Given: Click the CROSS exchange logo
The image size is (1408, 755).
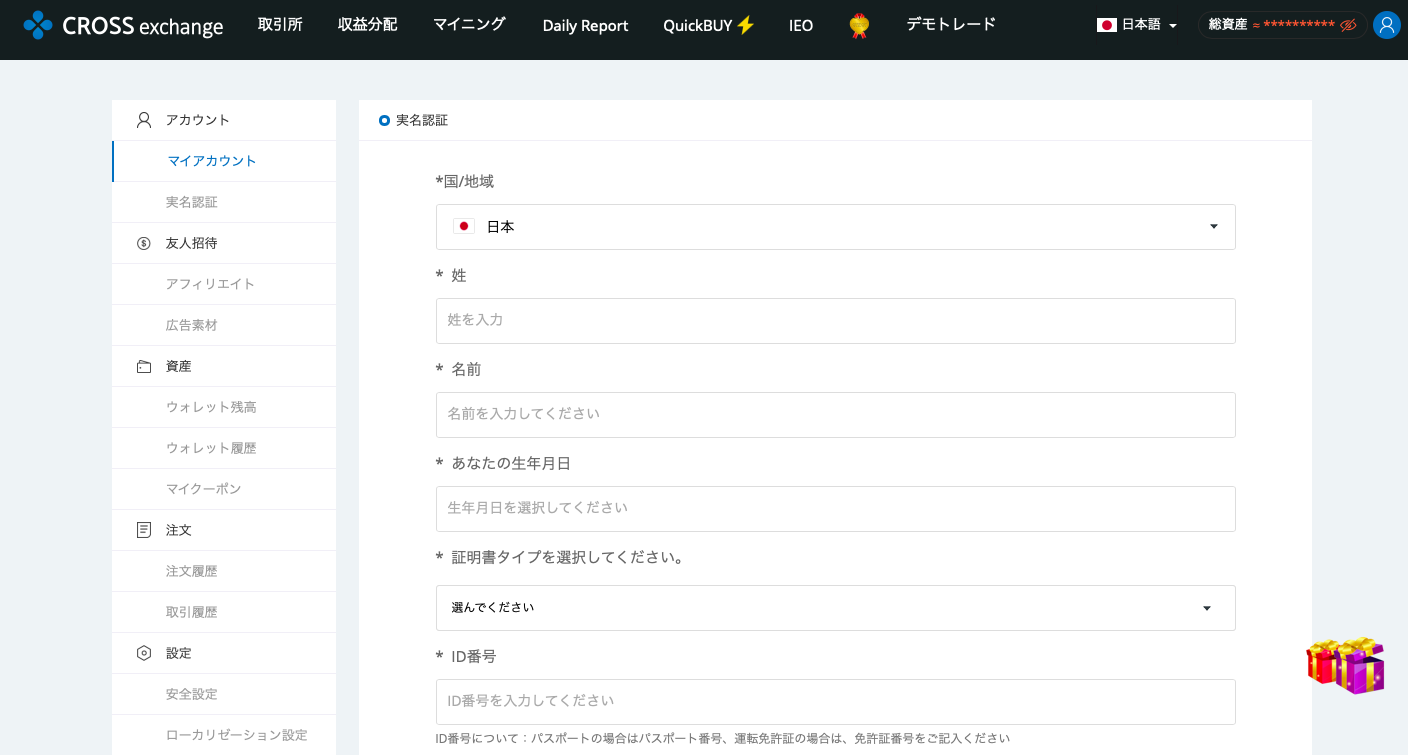Looking at the screenshot, I should click(x=123, y=25).
